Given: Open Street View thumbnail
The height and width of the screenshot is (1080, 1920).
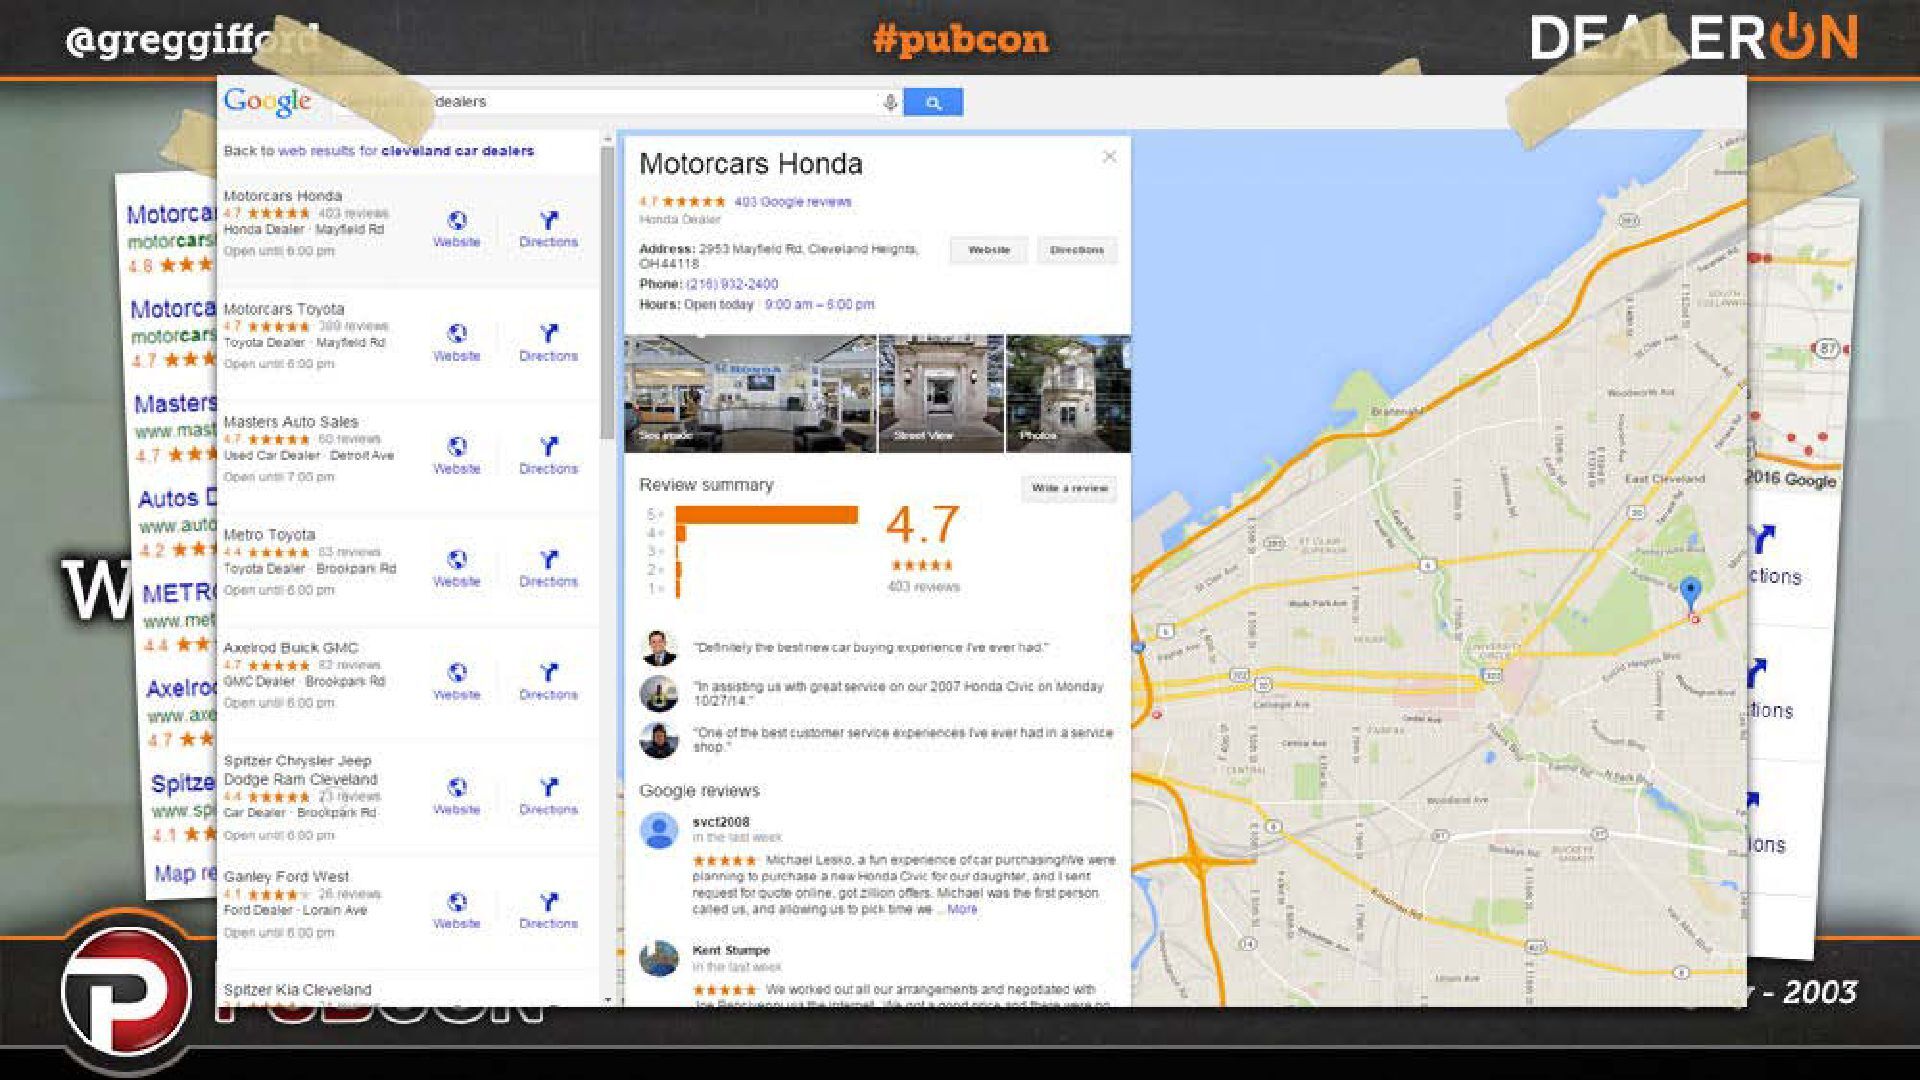Looking at the screenshot, I should click(941, 394).
